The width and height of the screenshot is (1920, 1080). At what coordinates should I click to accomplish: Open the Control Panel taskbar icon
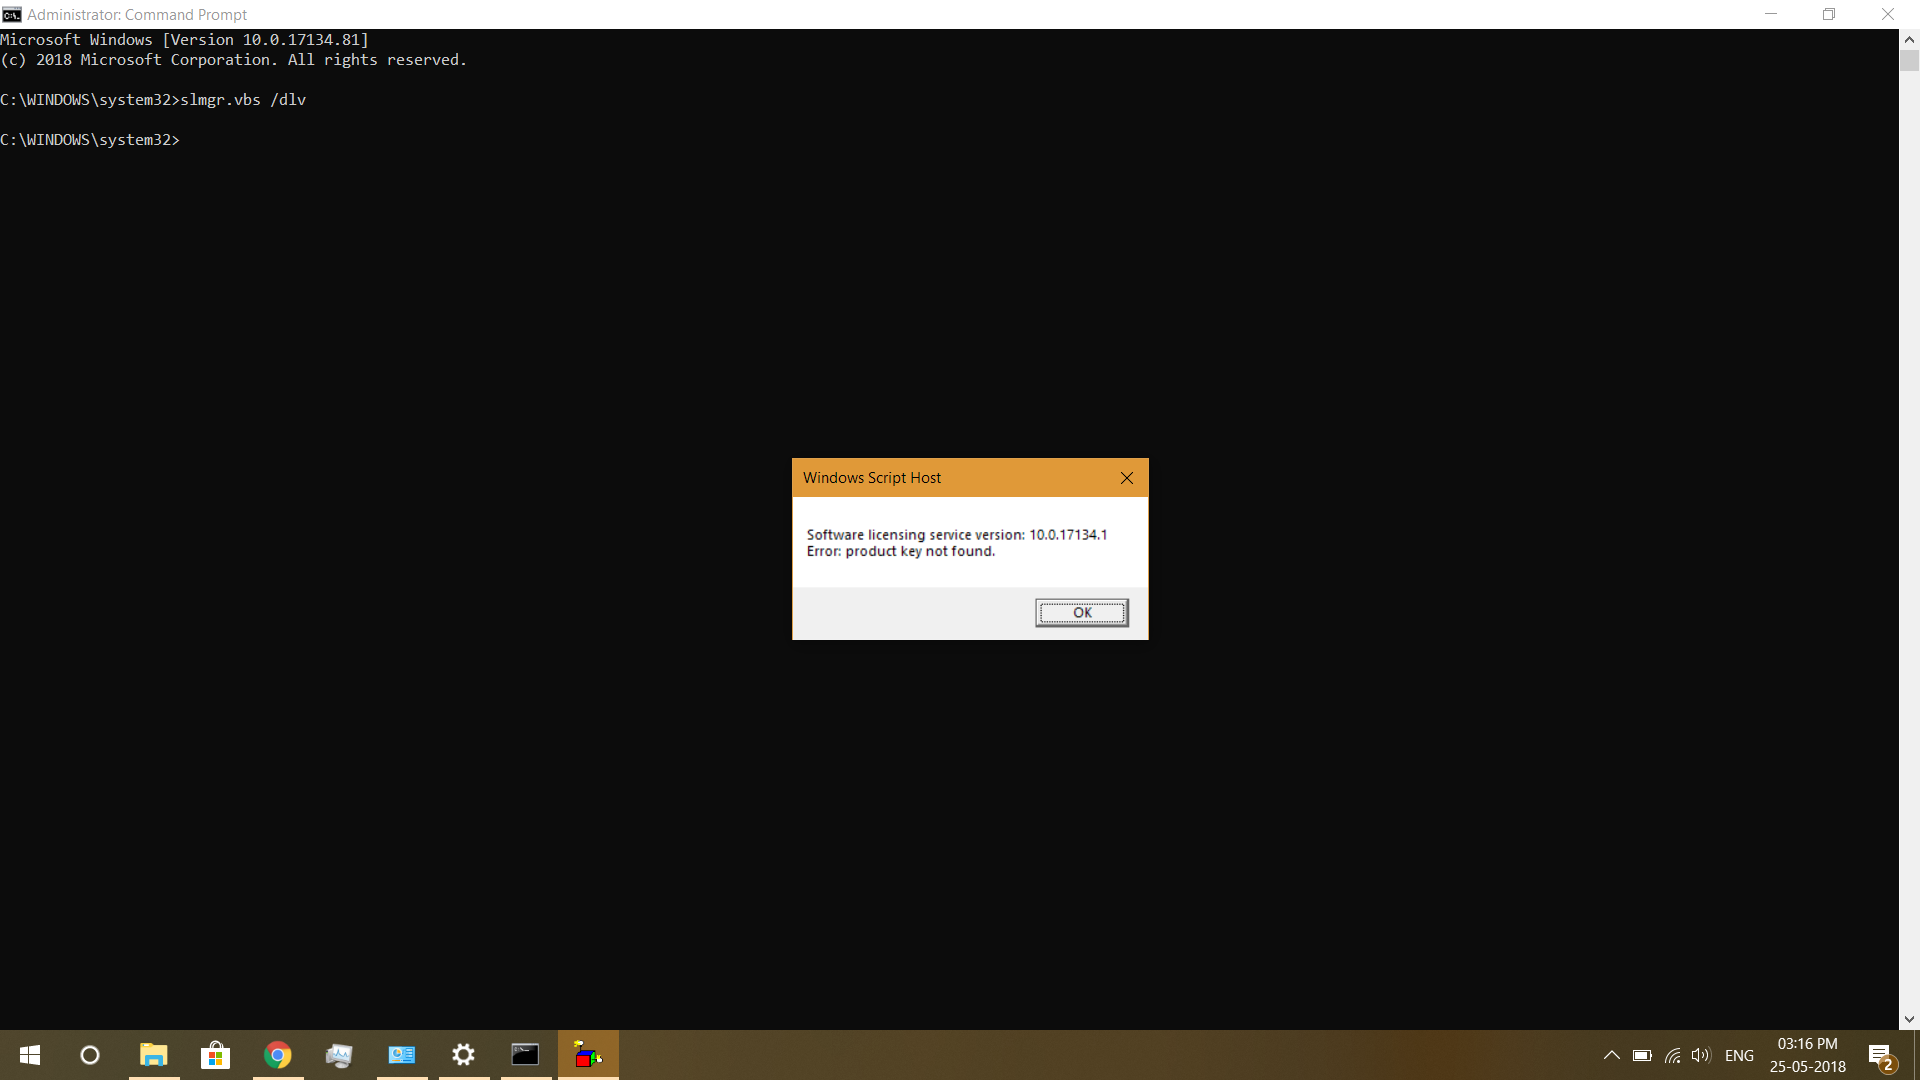click(402, 1055)
